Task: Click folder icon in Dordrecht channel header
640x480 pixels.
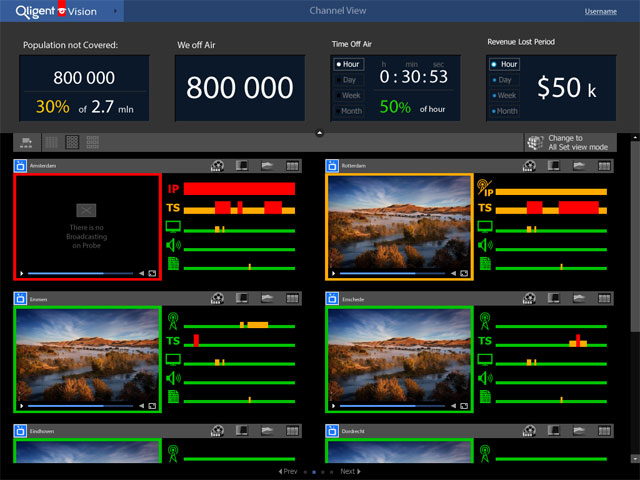Action: (579, 431)
